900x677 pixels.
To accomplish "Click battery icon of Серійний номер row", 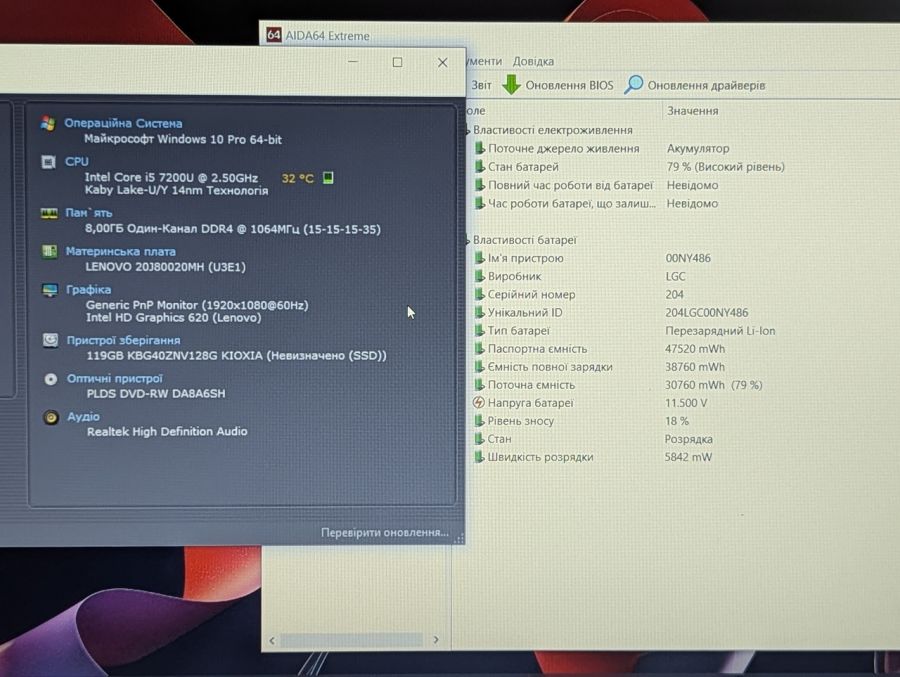I will pyautogui.click(x=479, y=295).
